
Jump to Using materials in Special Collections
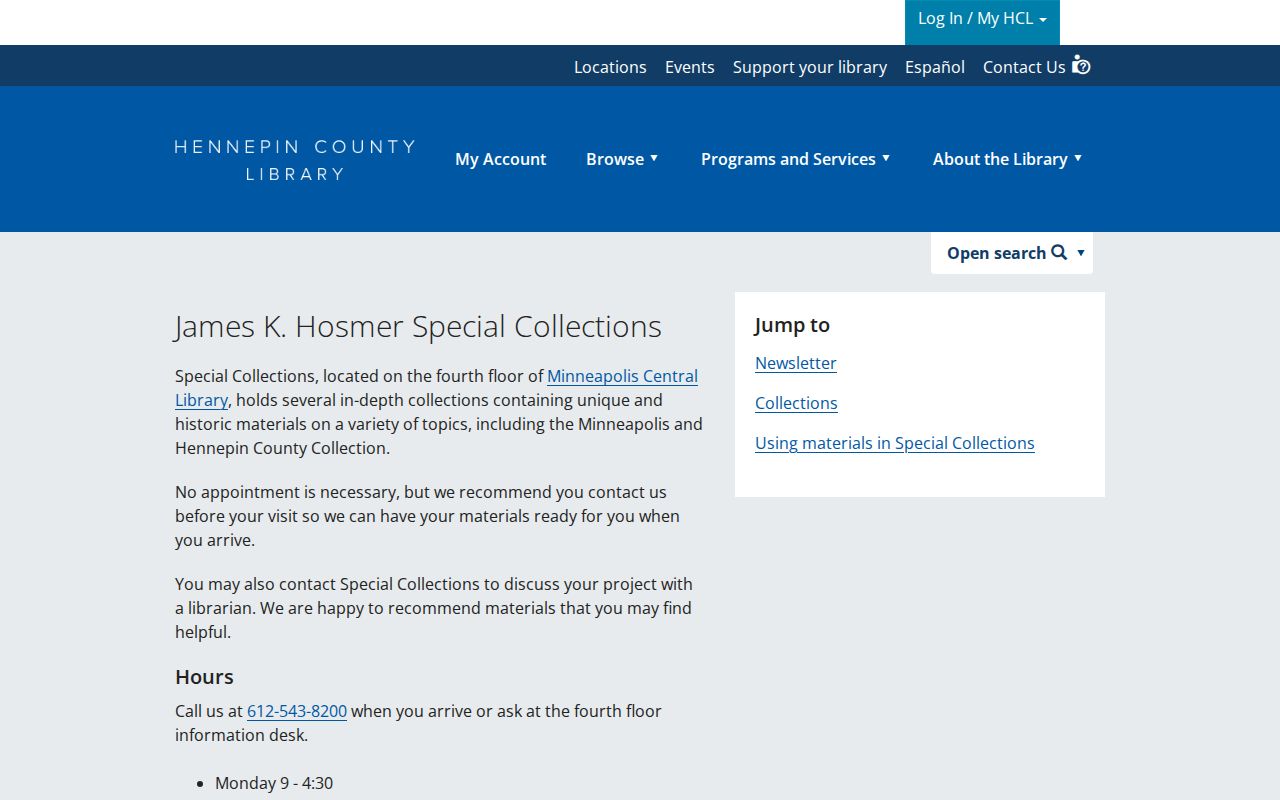click(895, 443)
